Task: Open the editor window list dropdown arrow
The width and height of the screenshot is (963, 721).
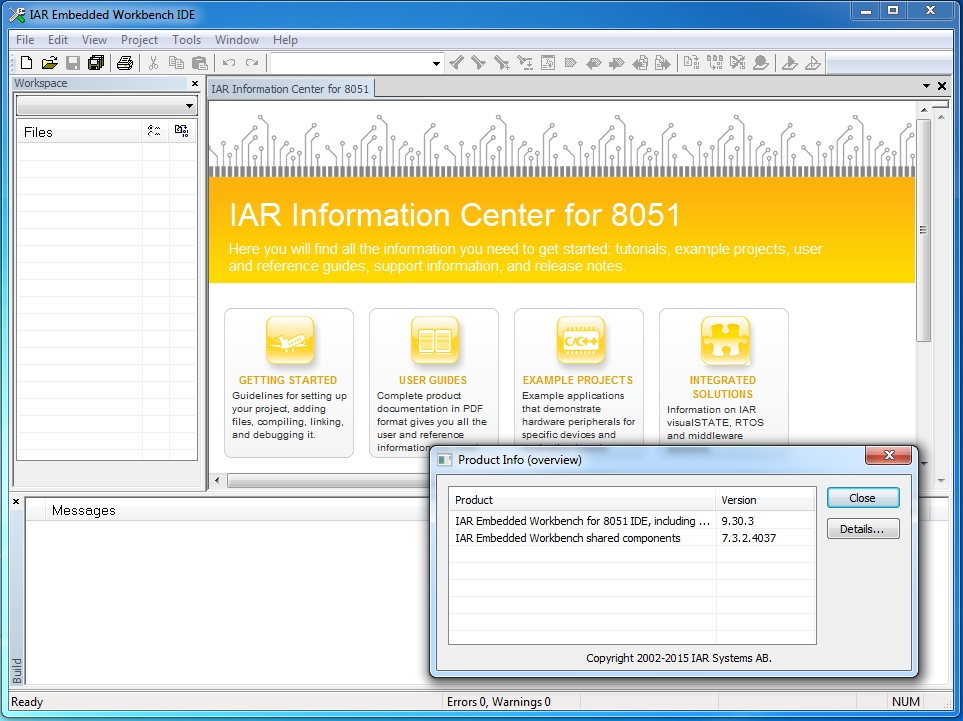Action: [x=926, y=86]
